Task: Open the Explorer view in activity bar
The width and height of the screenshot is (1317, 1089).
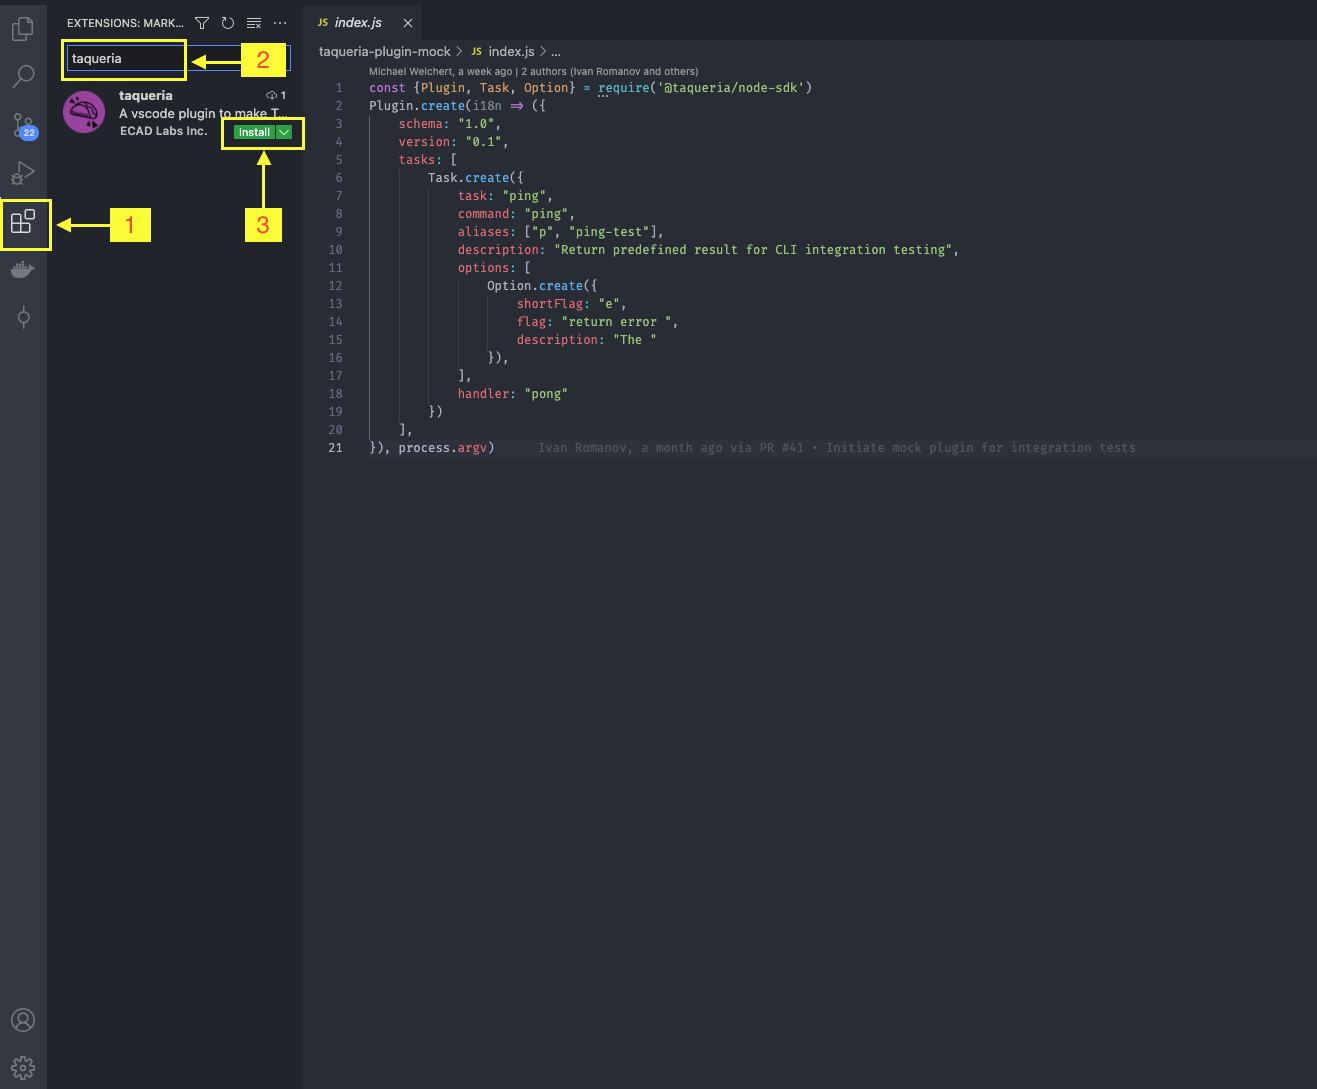Action: point(23,29)
